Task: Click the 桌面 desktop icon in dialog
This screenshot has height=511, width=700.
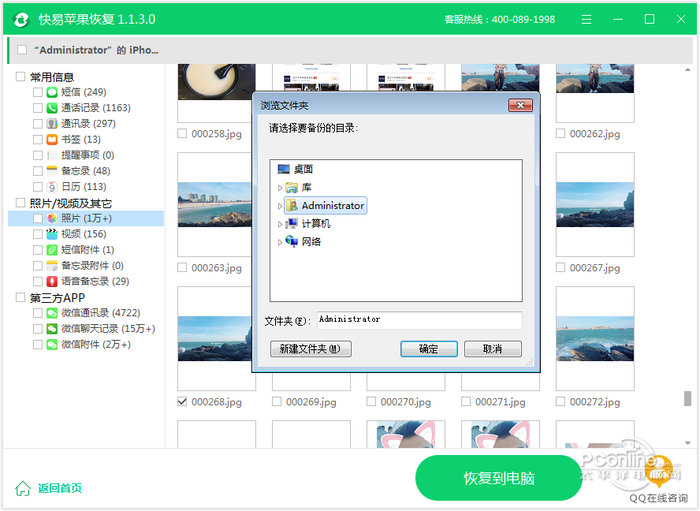Action: click(283, 169)
